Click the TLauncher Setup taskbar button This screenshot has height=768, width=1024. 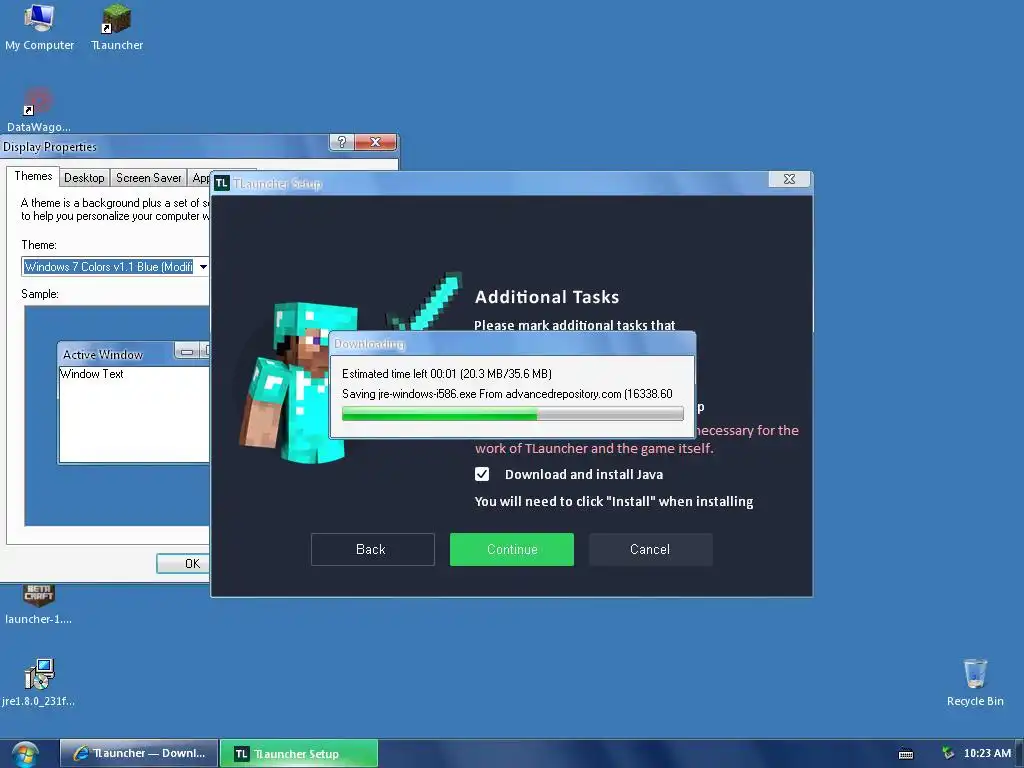(299, 754)
